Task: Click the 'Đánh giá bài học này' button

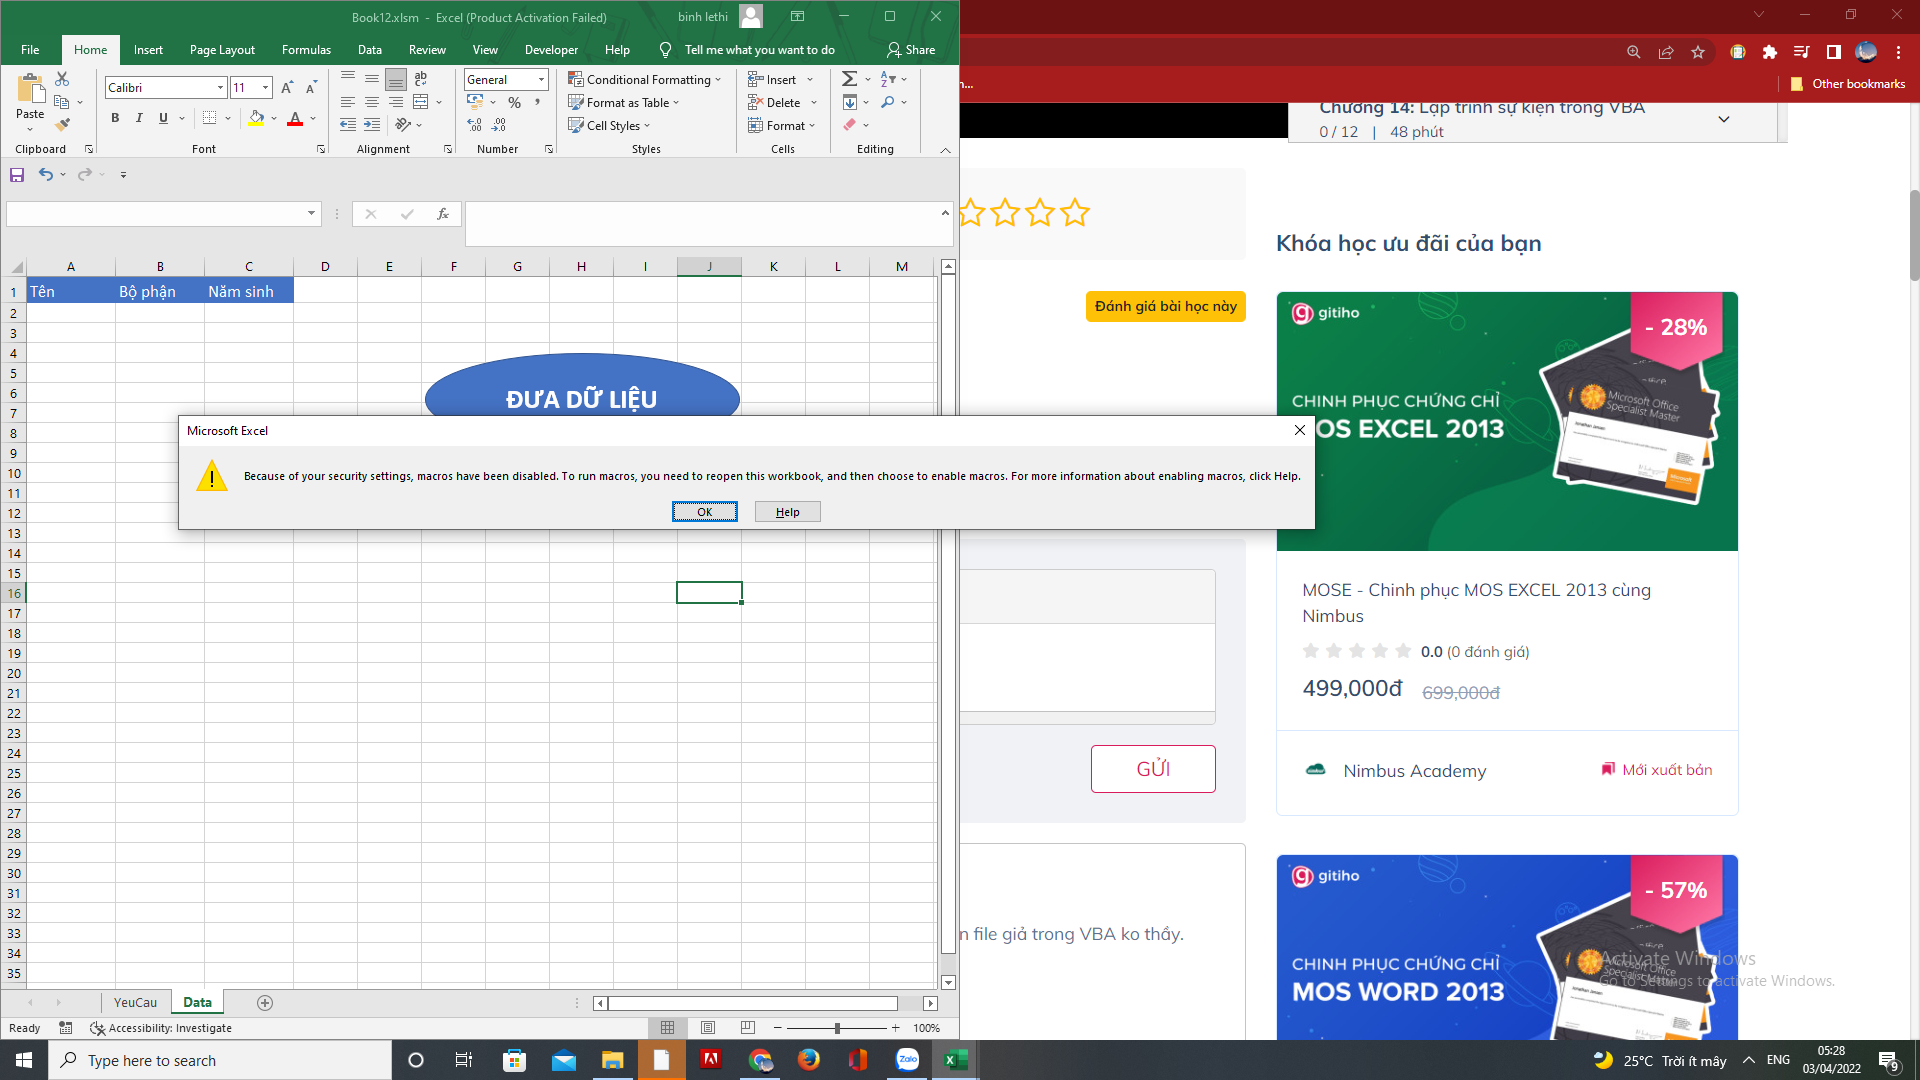Action: (1166, 307)
